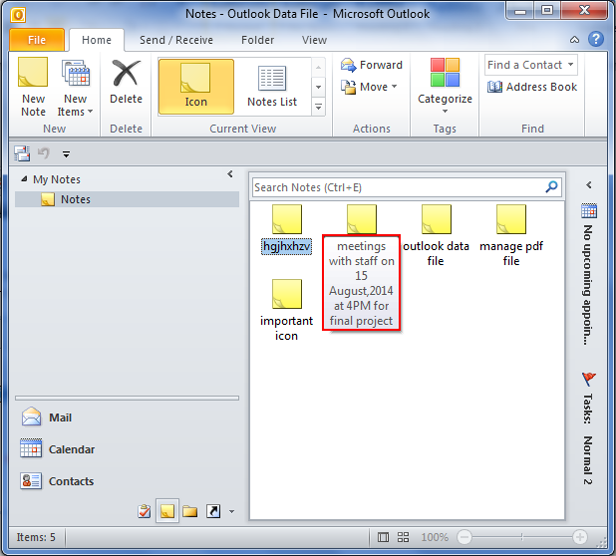This screenshot has width=616, height=556.
Task: Click the Delete X button
Action: 126,82
